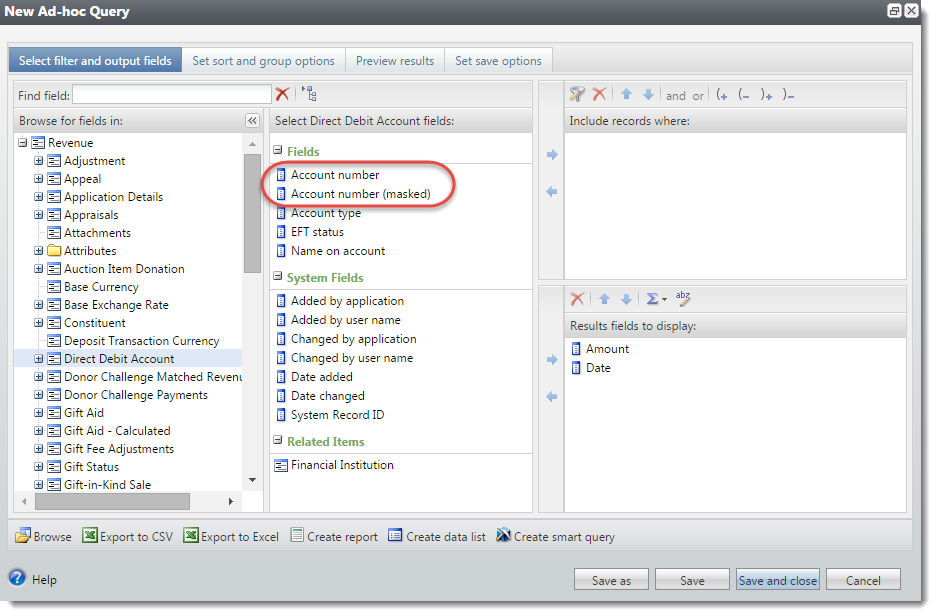Move results field down
The width and height of the screenshot is (936, 616).
point(626,298)
